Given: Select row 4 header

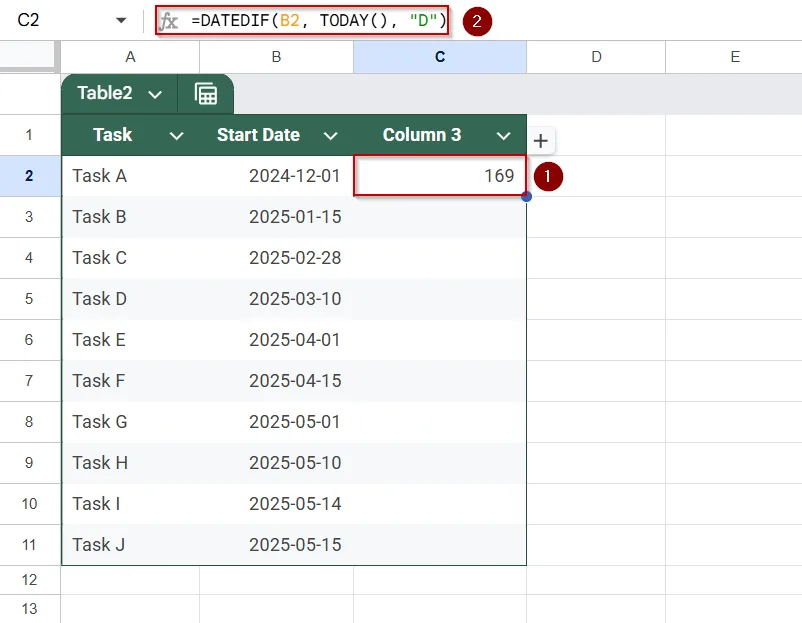Looking at the screenshot, I should (30, 258).
